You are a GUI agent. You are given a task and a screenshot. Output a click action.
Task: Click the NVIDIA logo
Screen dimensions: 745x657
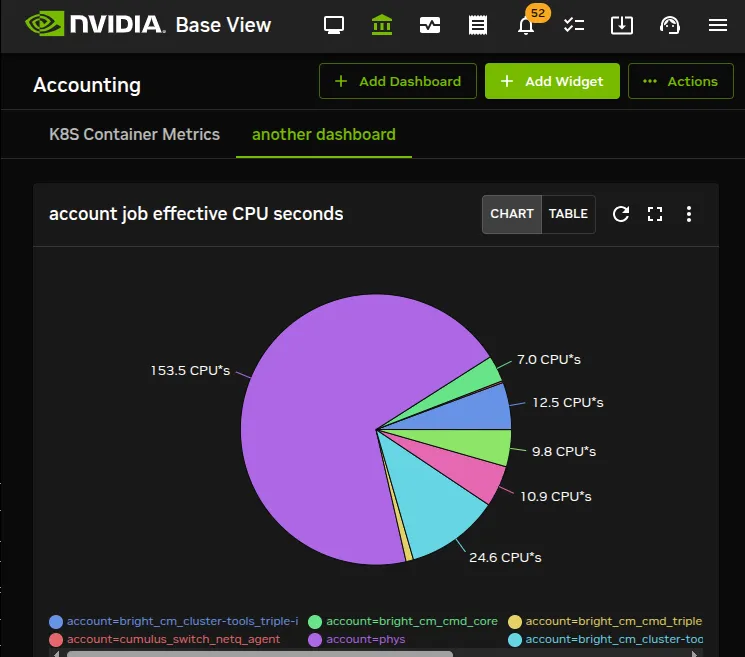(x=95, y=24)
